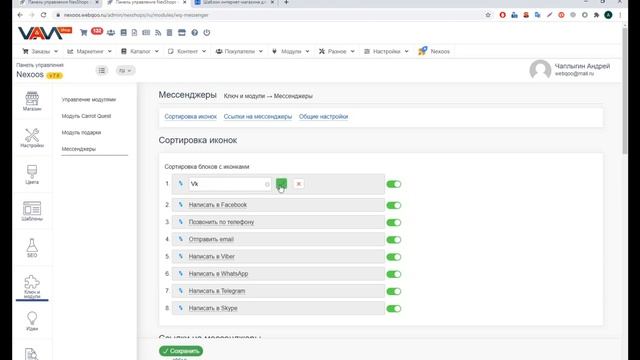Edit name of Написать в Telegram row
The height and width of the screenshot is (360, 640).
click(181, 291)
